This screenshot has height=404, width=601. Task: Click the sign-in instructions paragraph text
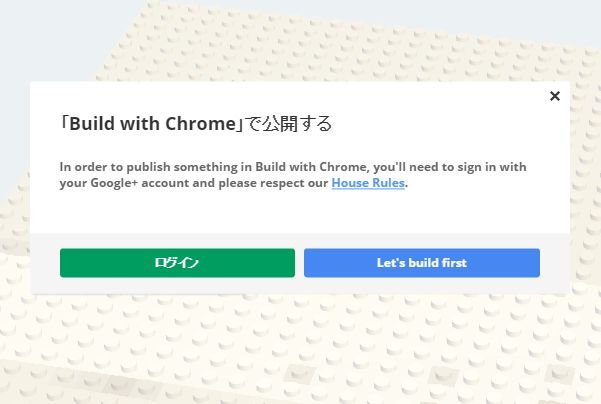pos(293,175)
